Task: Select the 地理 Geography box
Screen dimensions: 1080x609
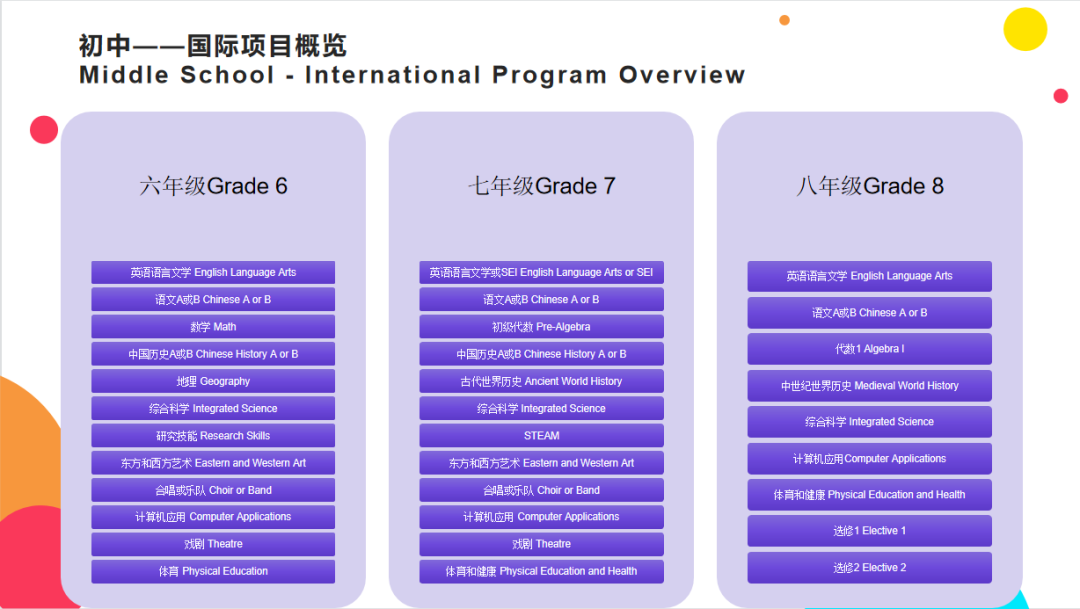Action: (214, 381)
